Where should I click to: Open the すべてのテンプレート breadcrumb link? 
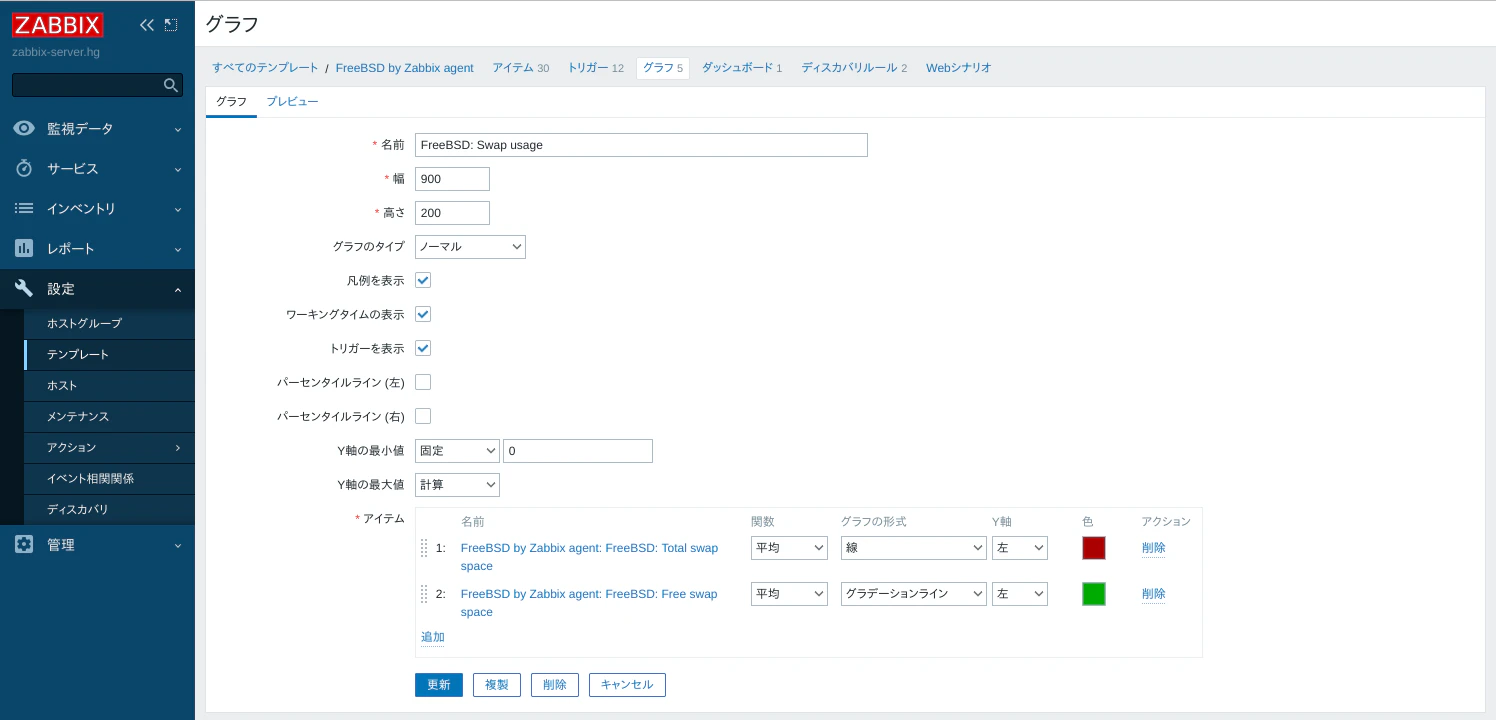[x=265, y=68]
